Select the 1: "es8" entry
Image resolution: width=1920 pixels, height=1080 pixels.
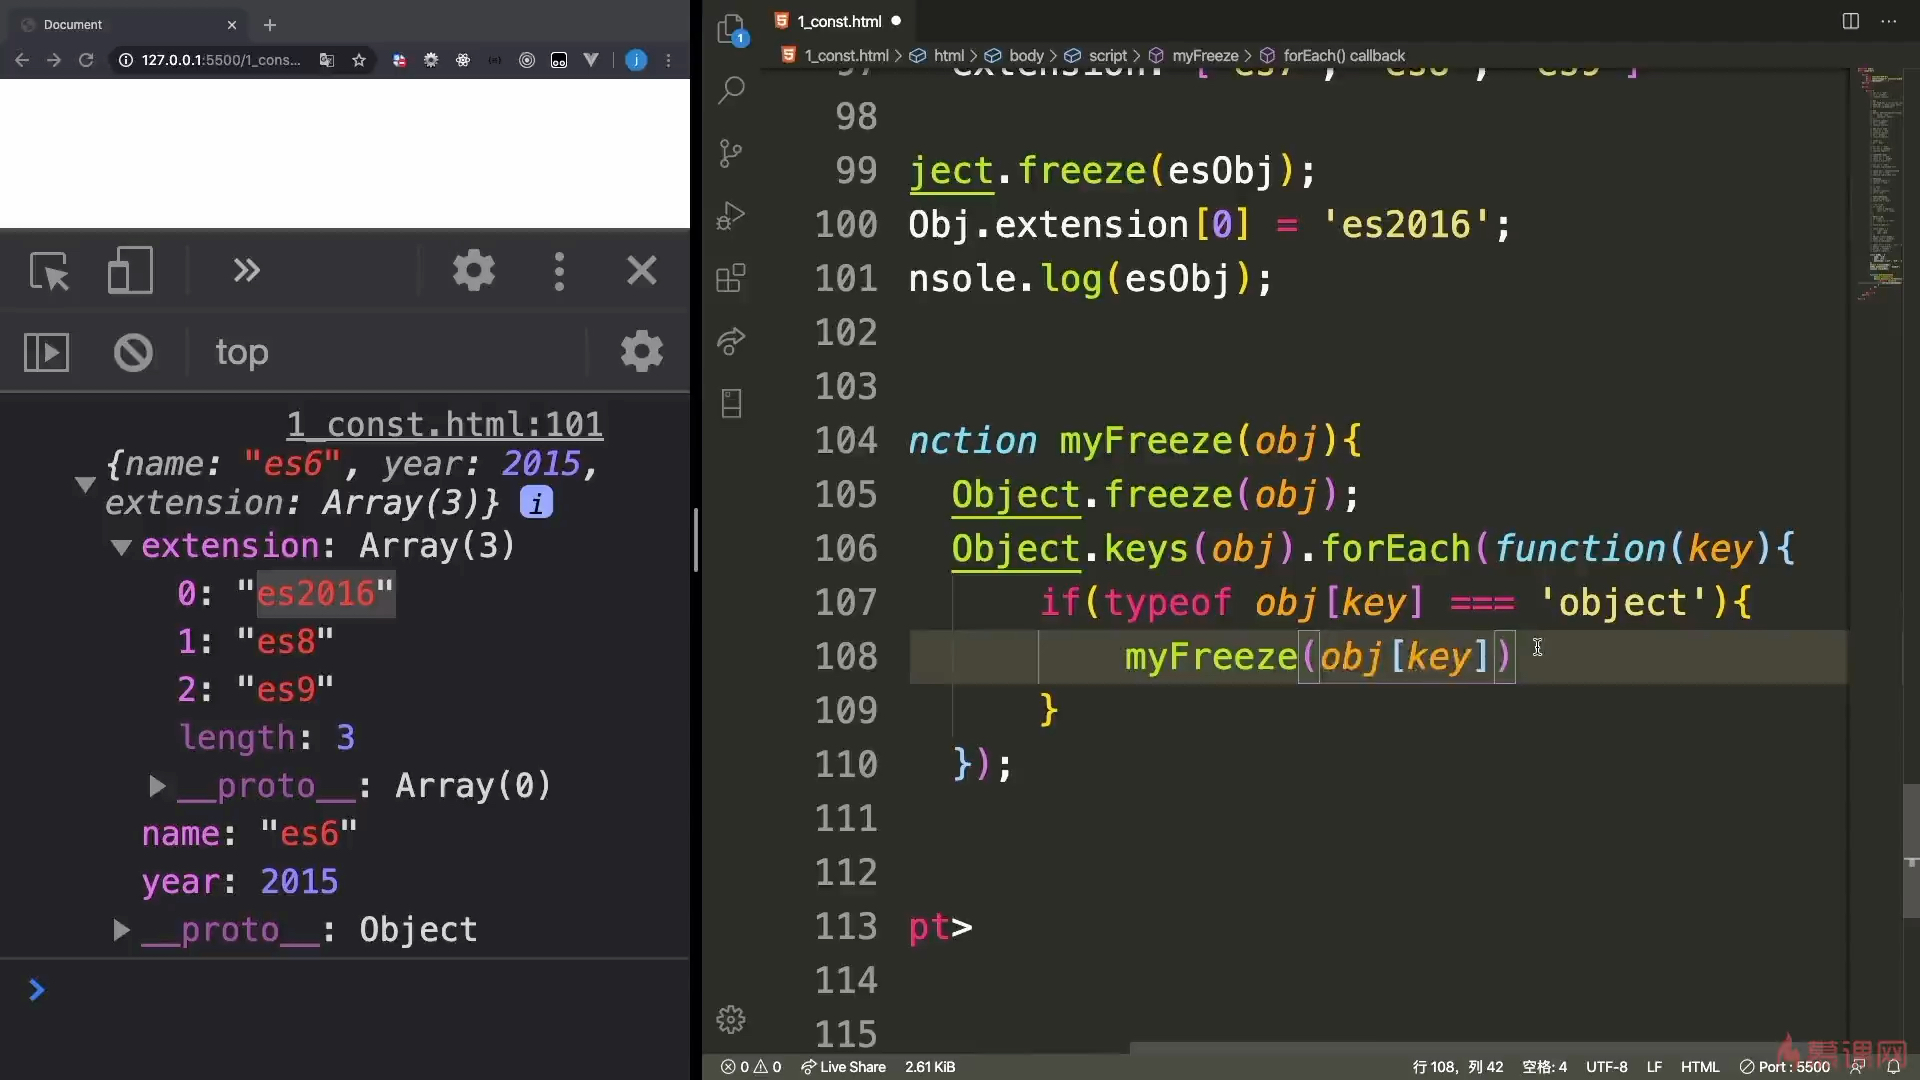(255, 642)
